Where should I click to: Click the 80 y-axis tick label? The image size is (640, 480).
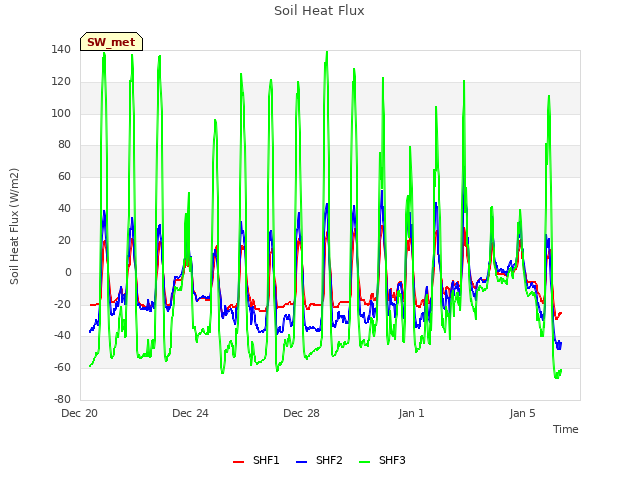tap(64, 144)
